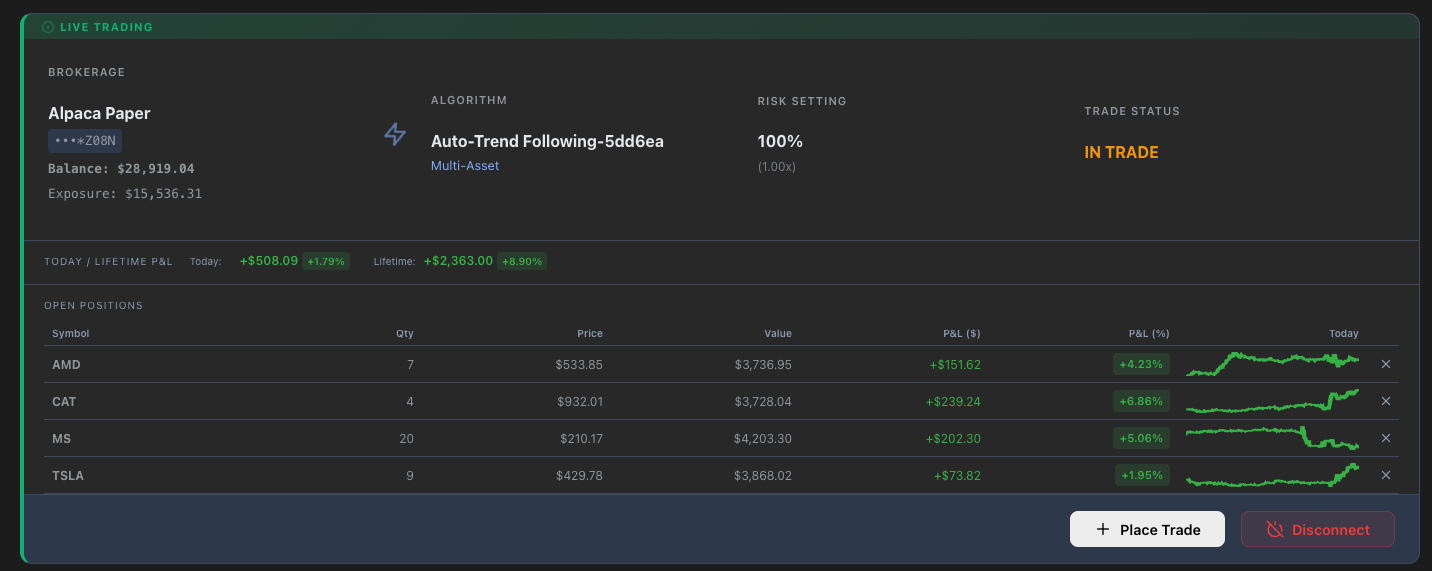The image size is (1432, 571).
Task: Close the CAT position
Action: (x=1386, y=401)
